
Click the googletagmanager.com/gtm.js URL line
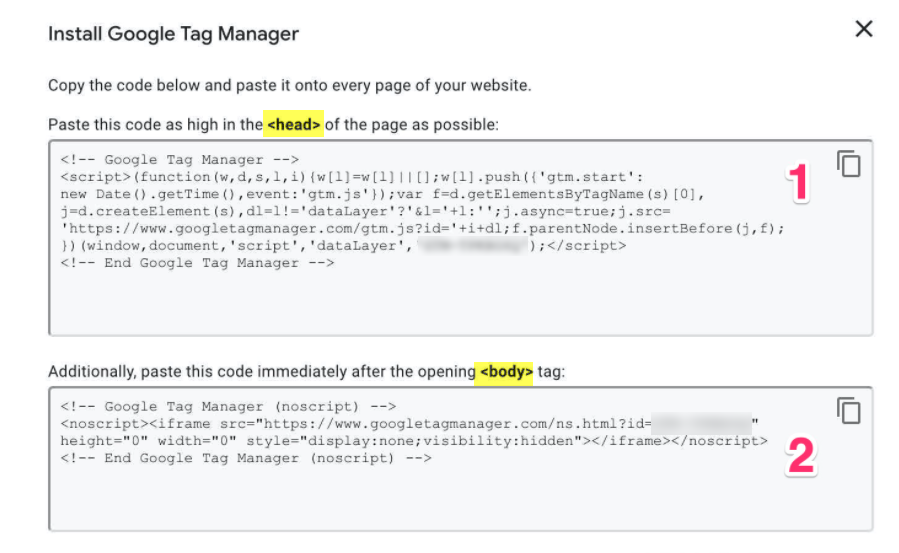423,229
